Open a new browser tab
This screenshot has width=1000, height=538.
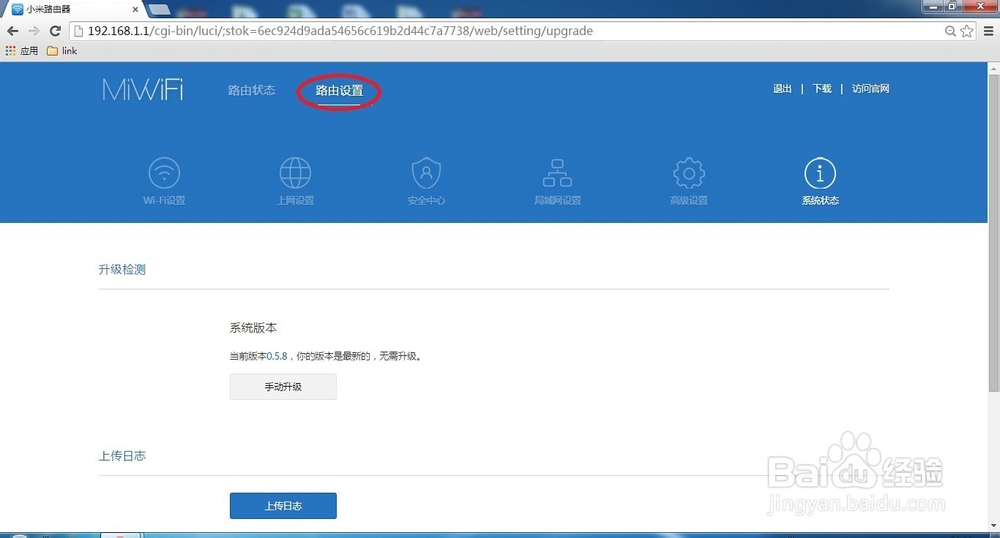click(x=159, y=9)
